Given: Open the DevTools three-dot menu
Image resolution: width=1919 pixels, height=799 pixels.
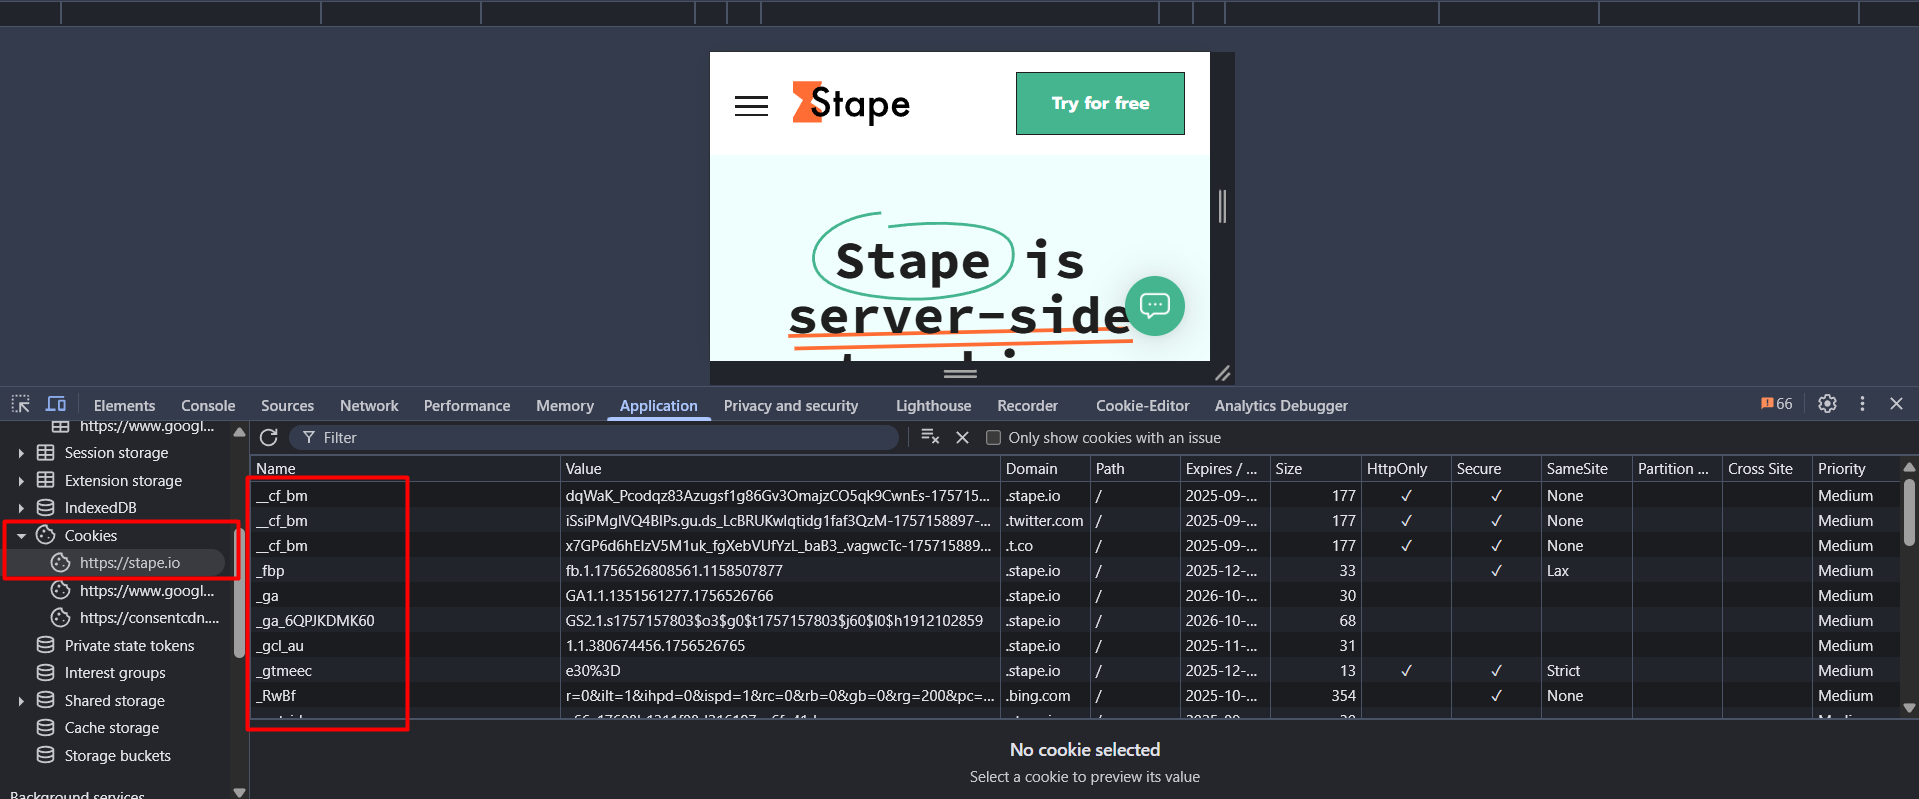Looking at the screenshot, I should (1862, 404).
